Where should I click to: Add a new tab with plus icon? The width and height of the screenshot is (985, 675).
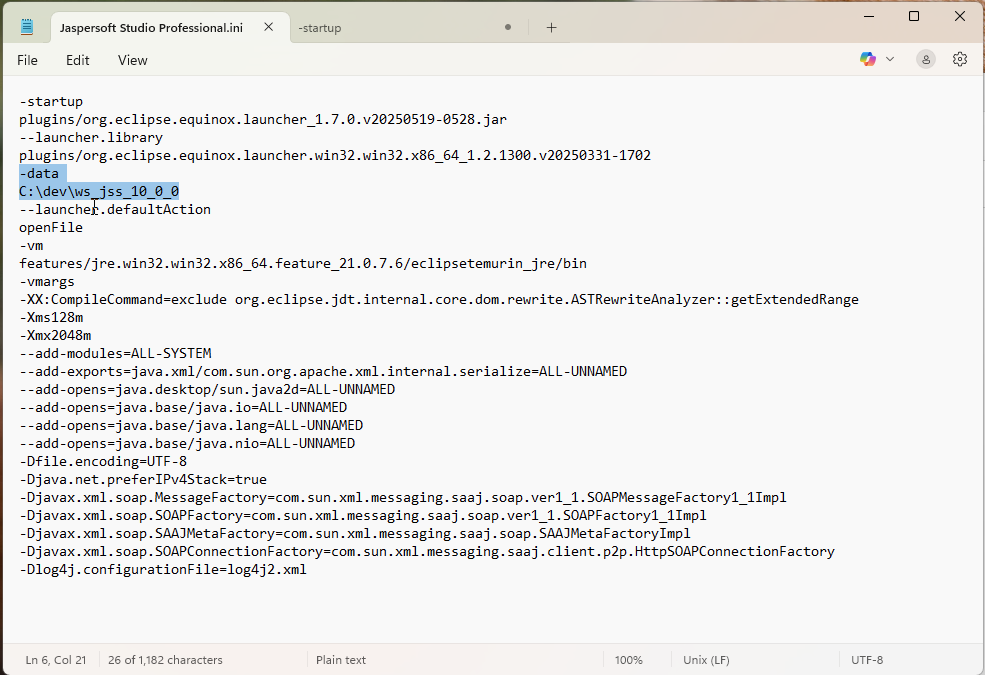click(551, 27)
